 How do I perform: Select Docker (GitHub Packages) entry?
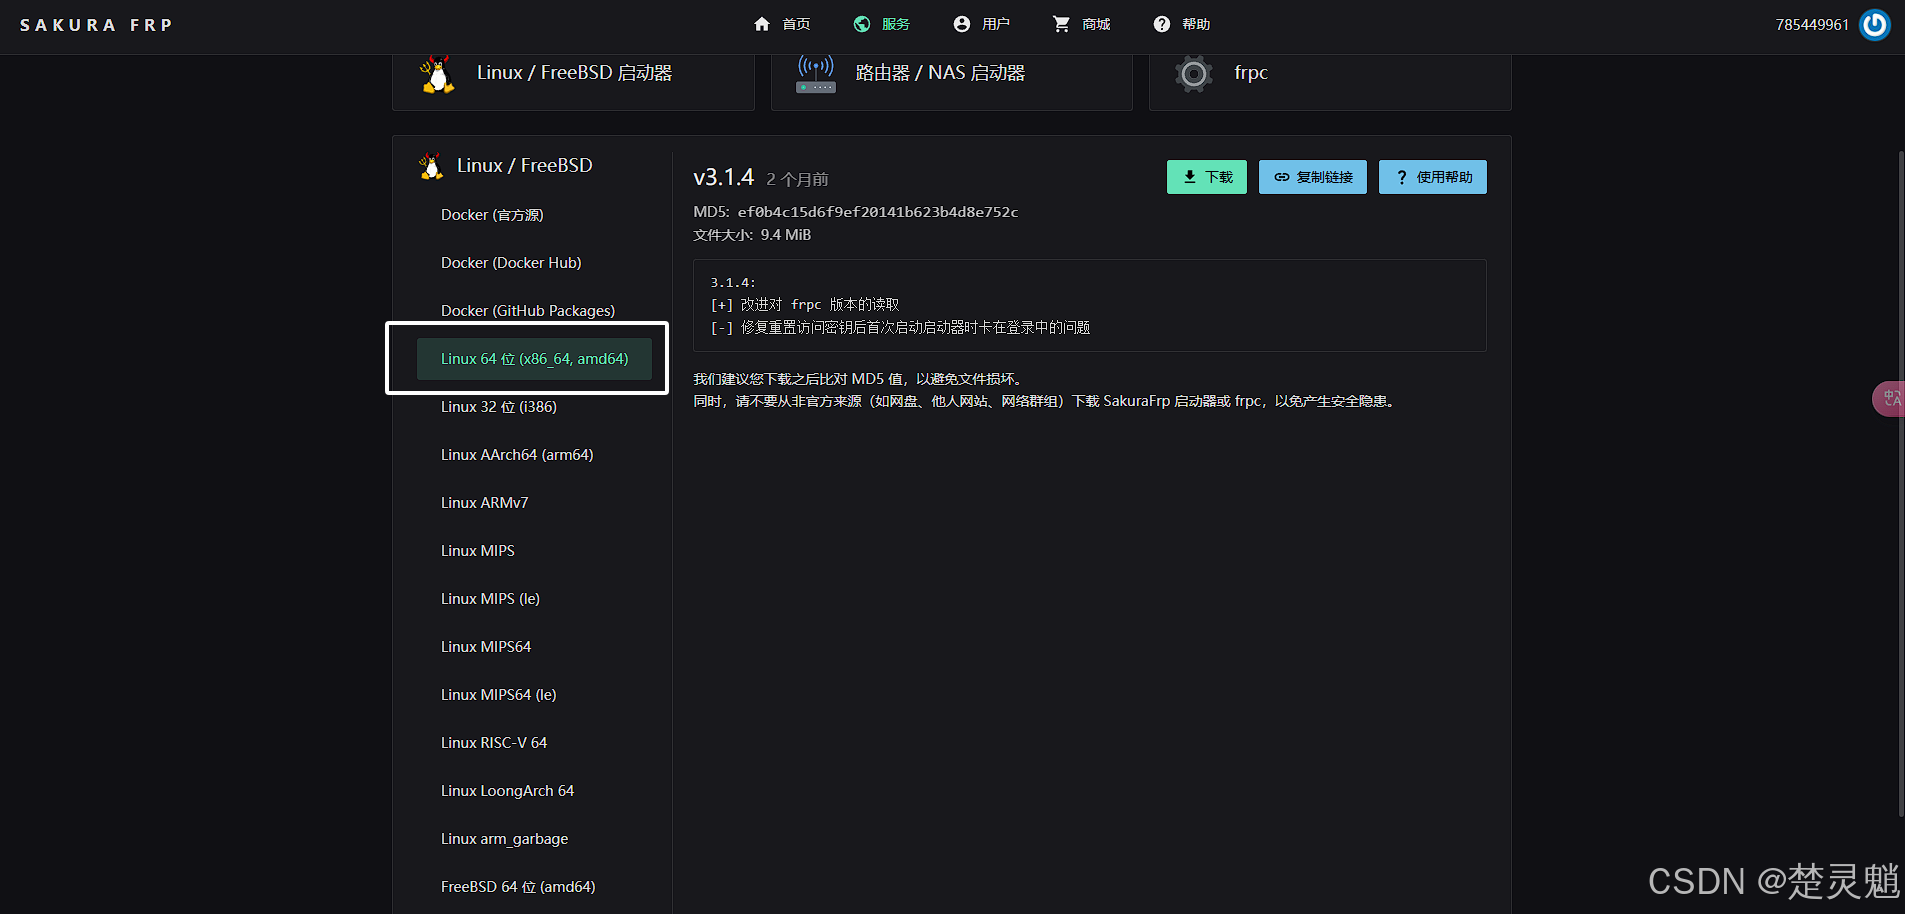(x=534, y=311)
